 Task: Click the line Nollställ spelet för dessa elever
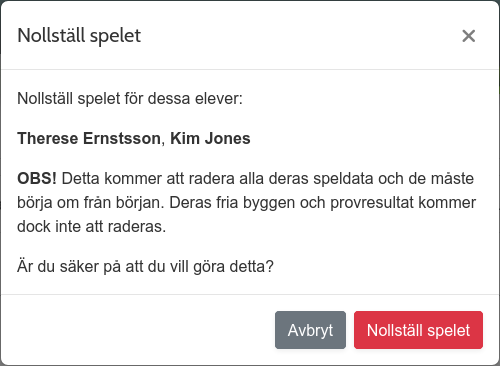click(x=130, y=99)
